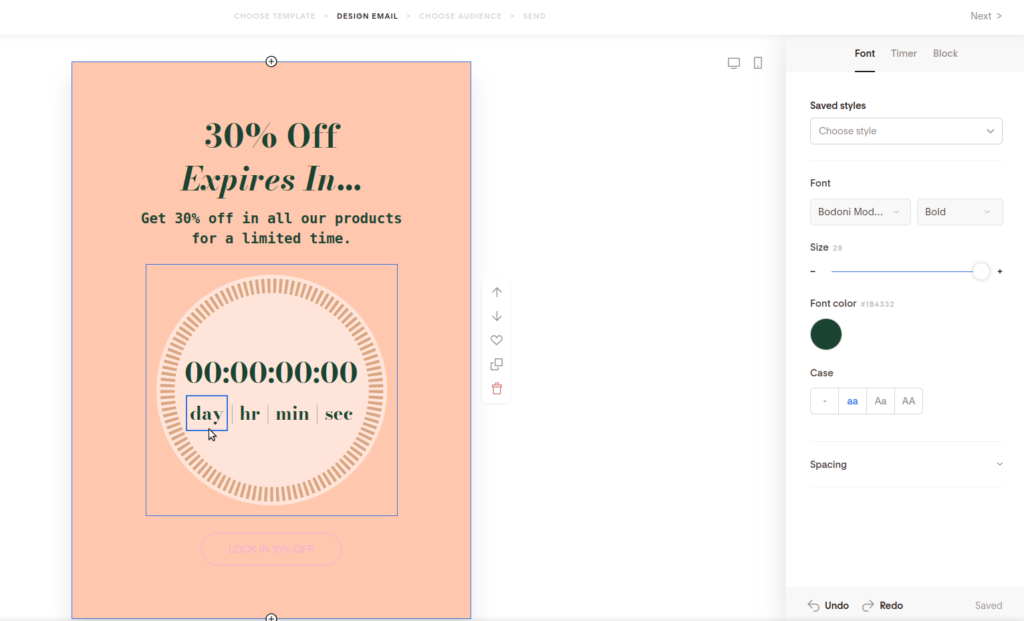
Task: Switch to desktop preview icon
Action: [734, 63]
